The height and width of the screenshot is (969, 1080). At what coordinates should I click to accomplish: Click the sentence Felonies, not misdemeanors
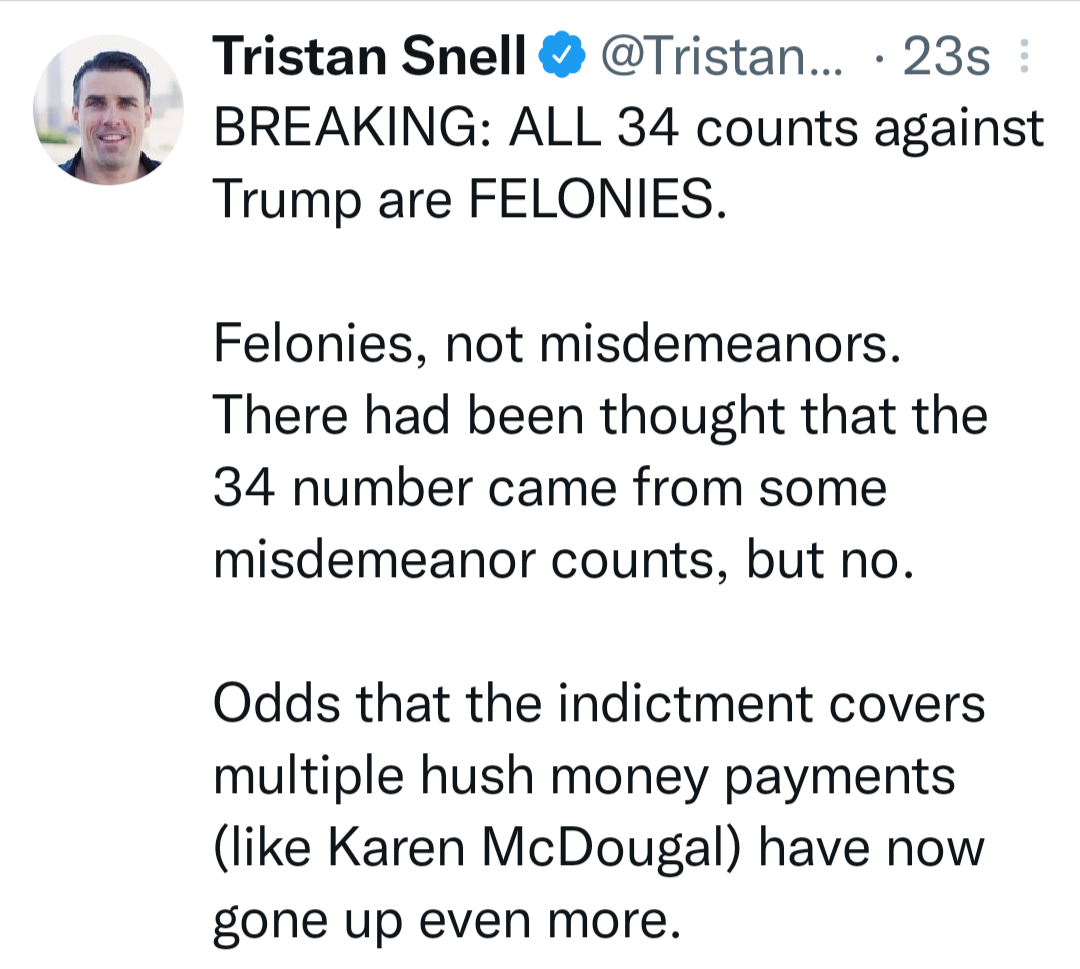(x=557, y=343)
